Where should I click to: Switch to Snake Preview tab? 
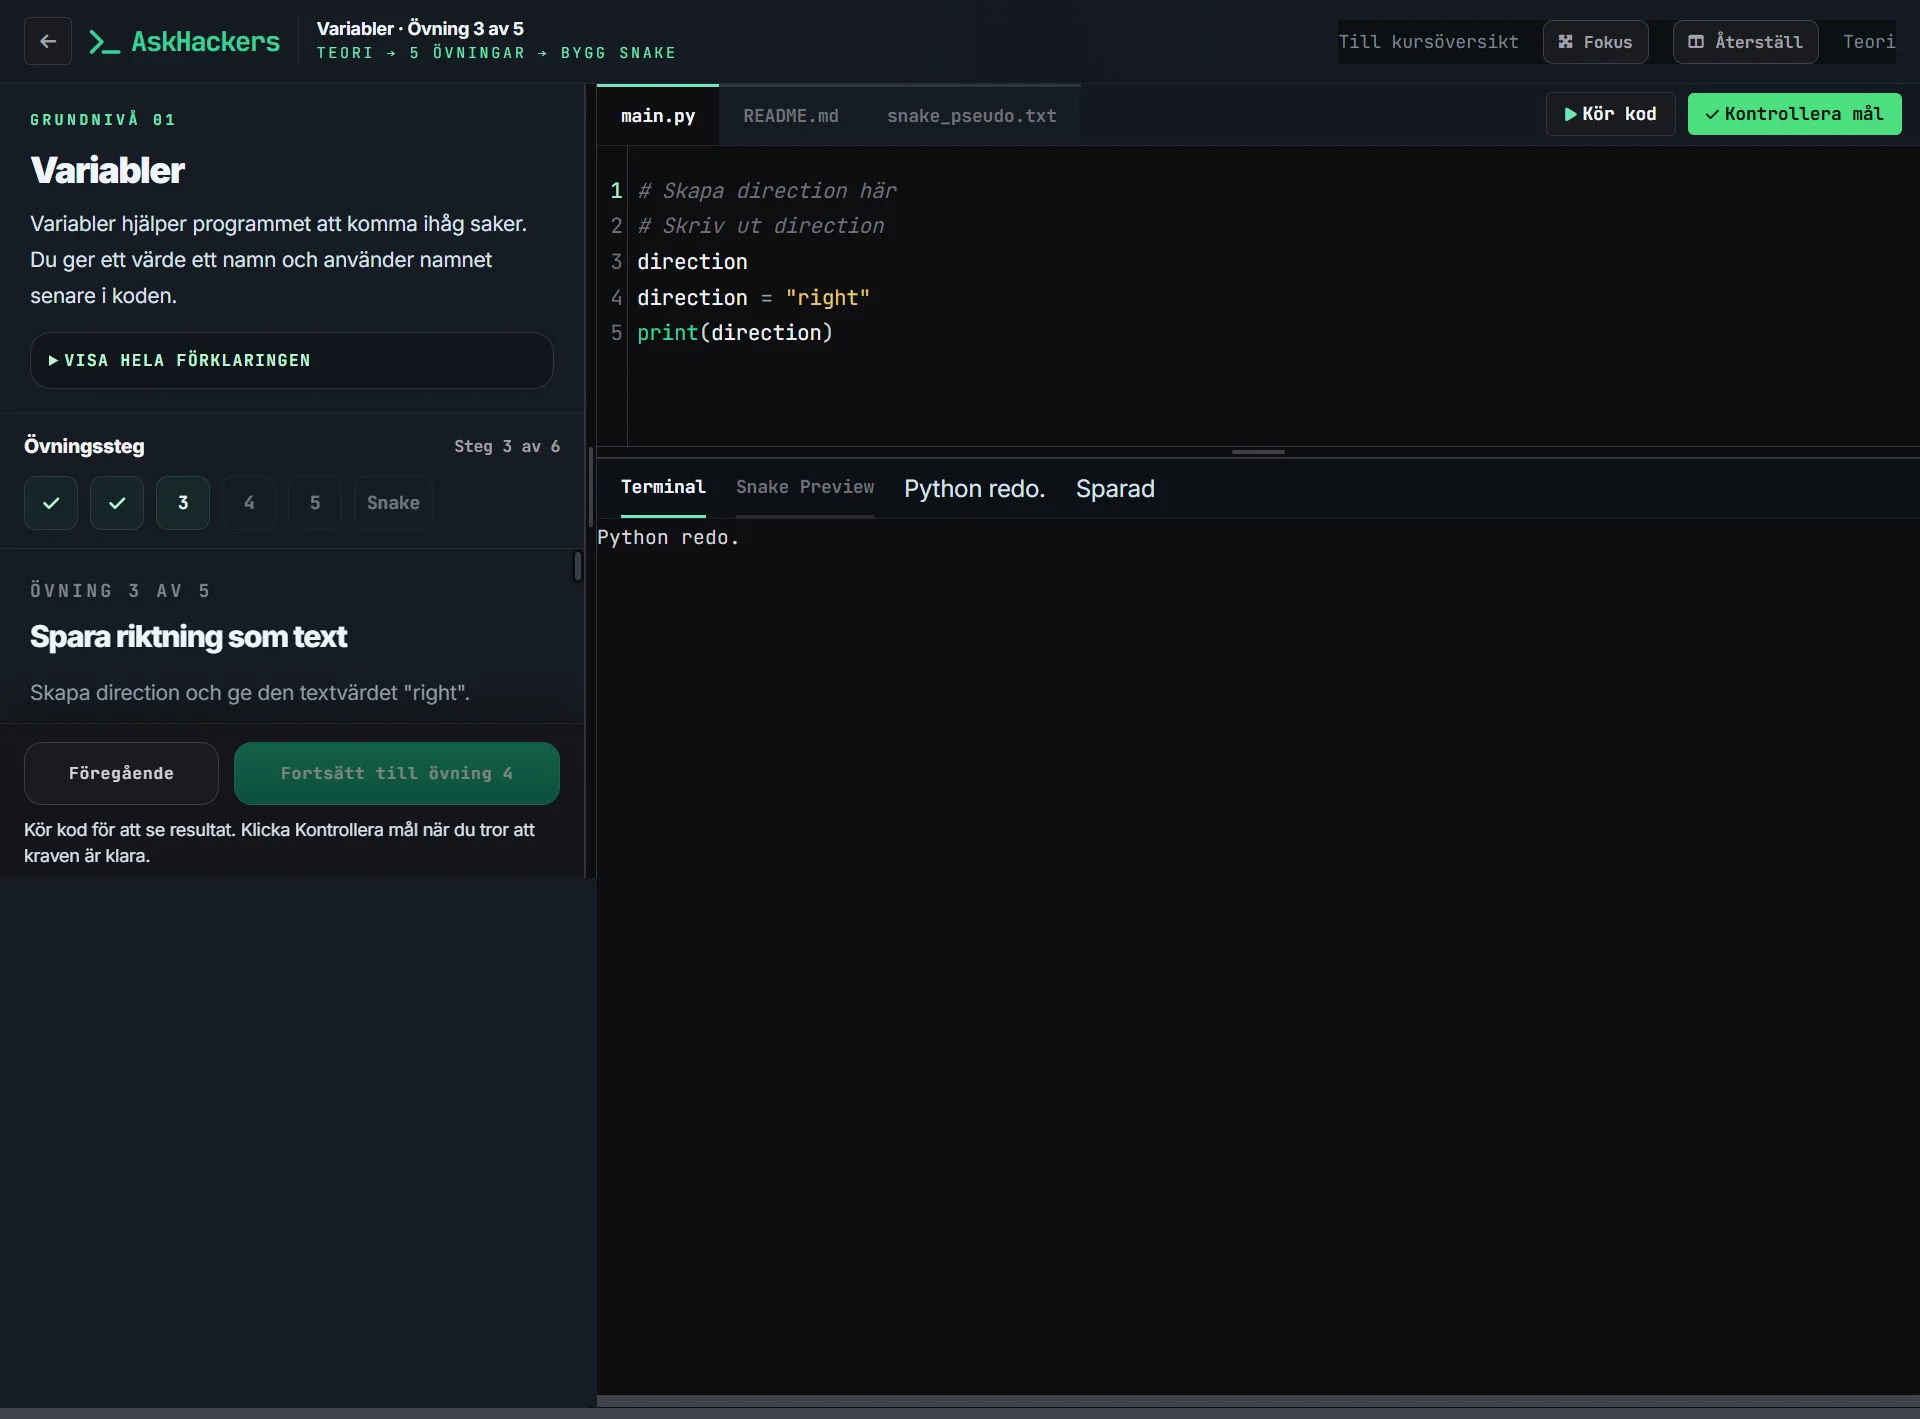(x=805, y=487)
